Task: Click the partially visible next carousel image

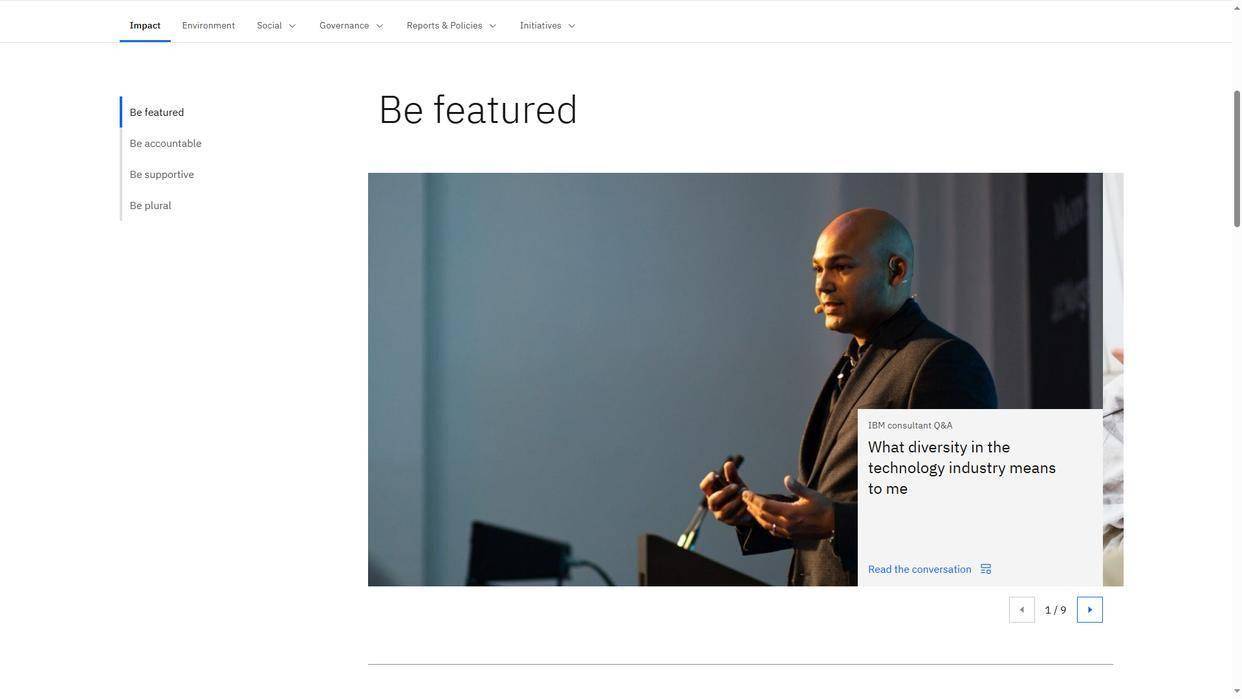Action: pos(1113,380)
